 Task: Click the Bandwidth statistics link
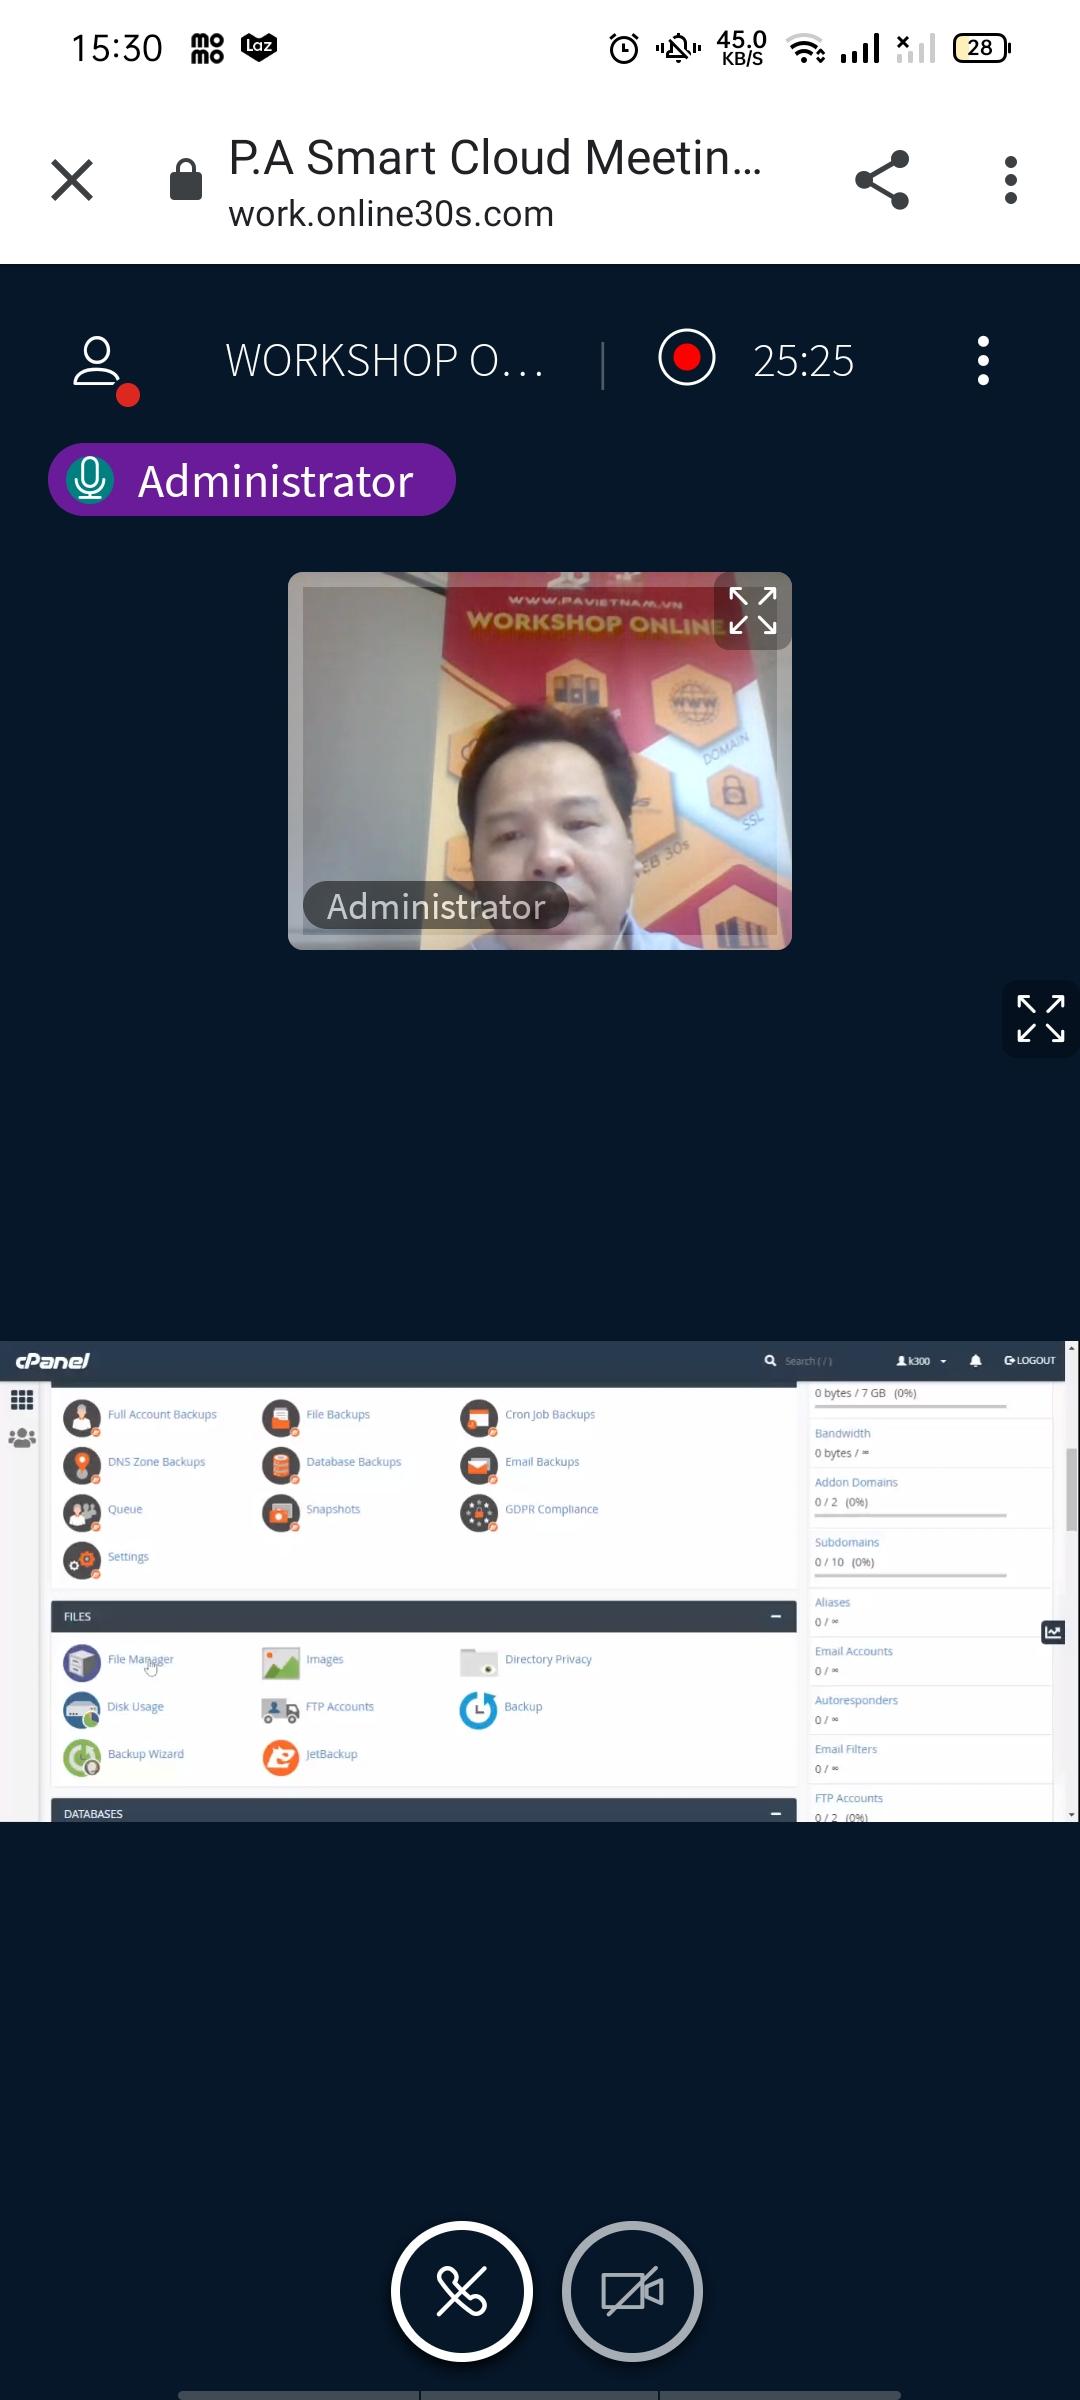coord(842,1433)
